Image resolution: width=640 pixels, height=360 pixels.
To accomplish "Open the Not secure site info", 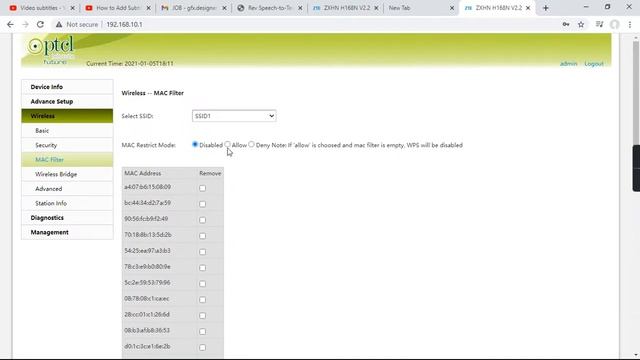I will pos(77,24).
